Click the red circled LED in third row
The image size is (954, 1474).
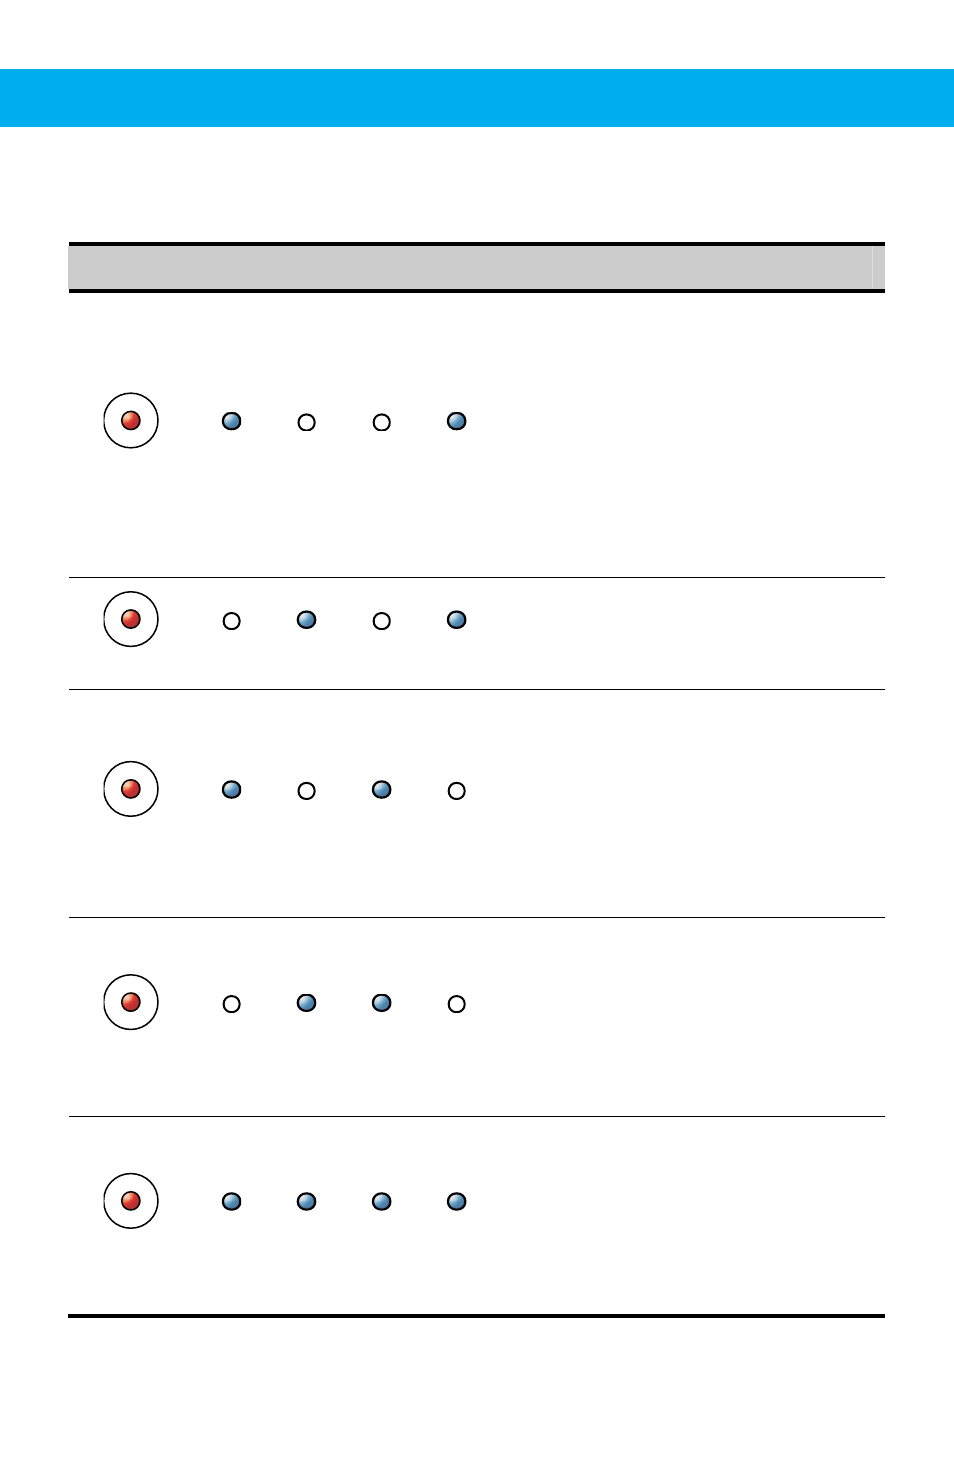pyautogui.click(x=131, y=789)
